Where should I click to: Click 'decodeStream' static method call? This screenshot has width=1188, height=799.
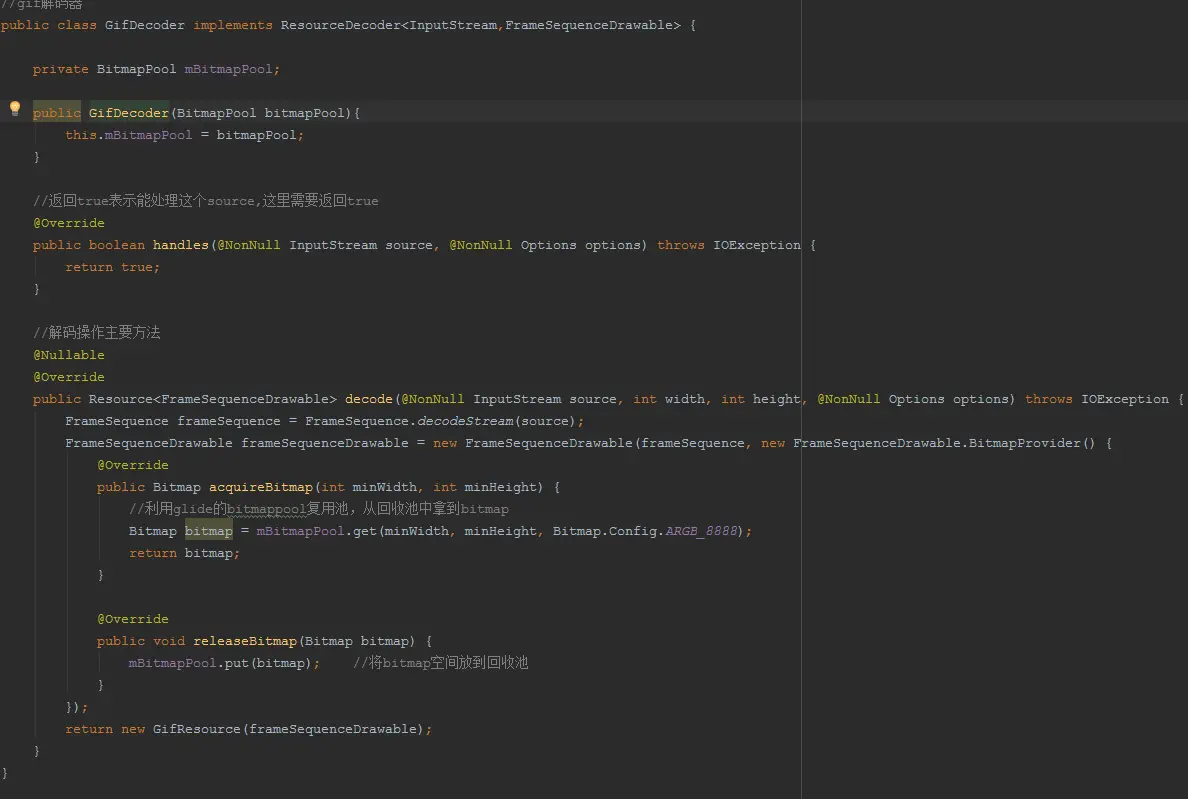464,420
